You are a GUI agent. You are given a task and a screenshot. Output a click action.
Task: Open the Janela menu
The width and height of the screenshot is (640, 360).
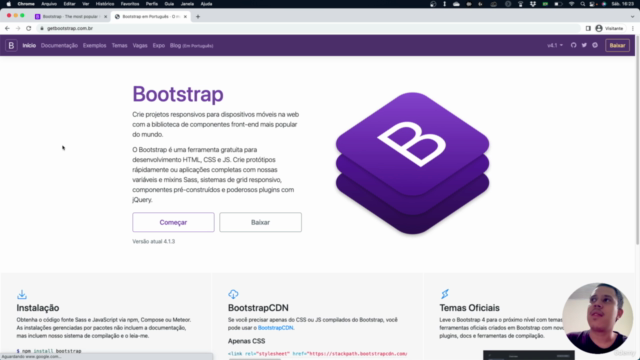(187, 4)
